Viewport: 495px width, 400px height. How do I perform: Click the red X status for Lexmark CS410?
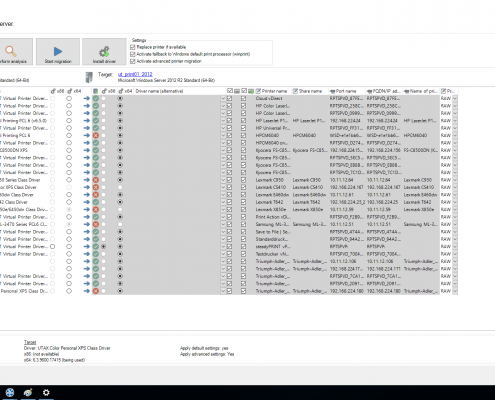[96, 187]
